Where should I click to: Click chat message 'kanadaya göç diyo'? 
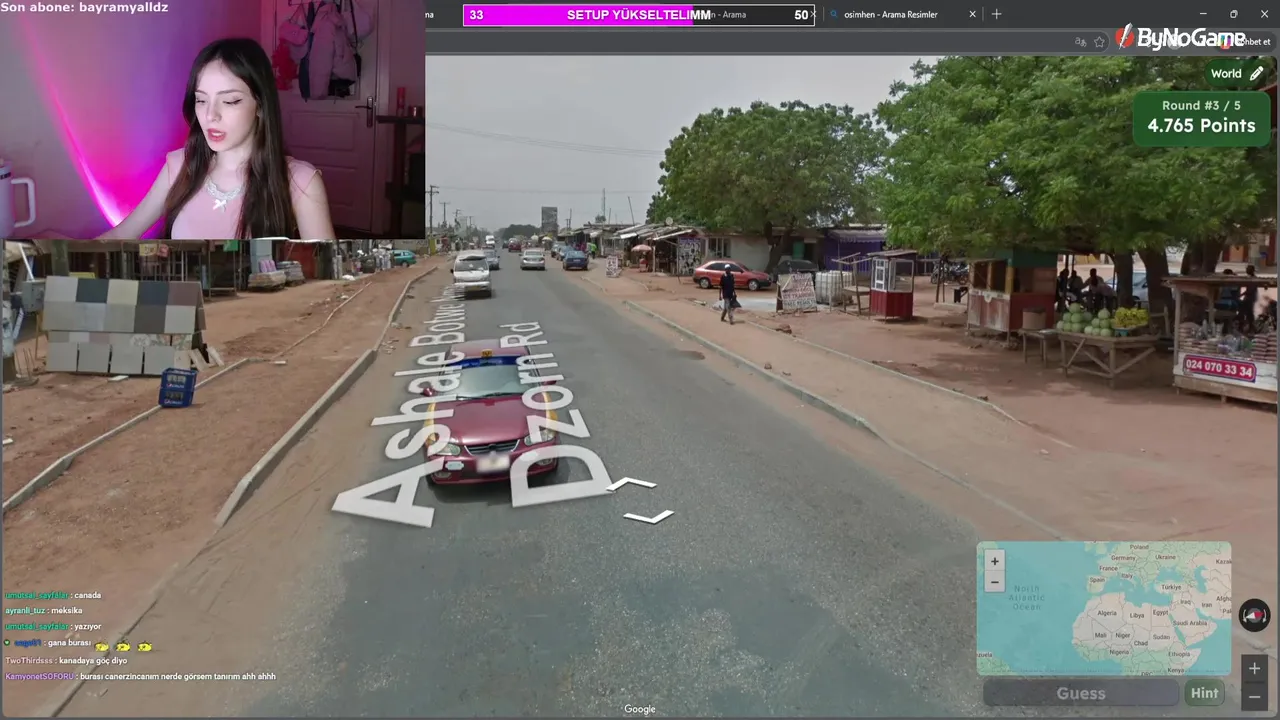93,661
